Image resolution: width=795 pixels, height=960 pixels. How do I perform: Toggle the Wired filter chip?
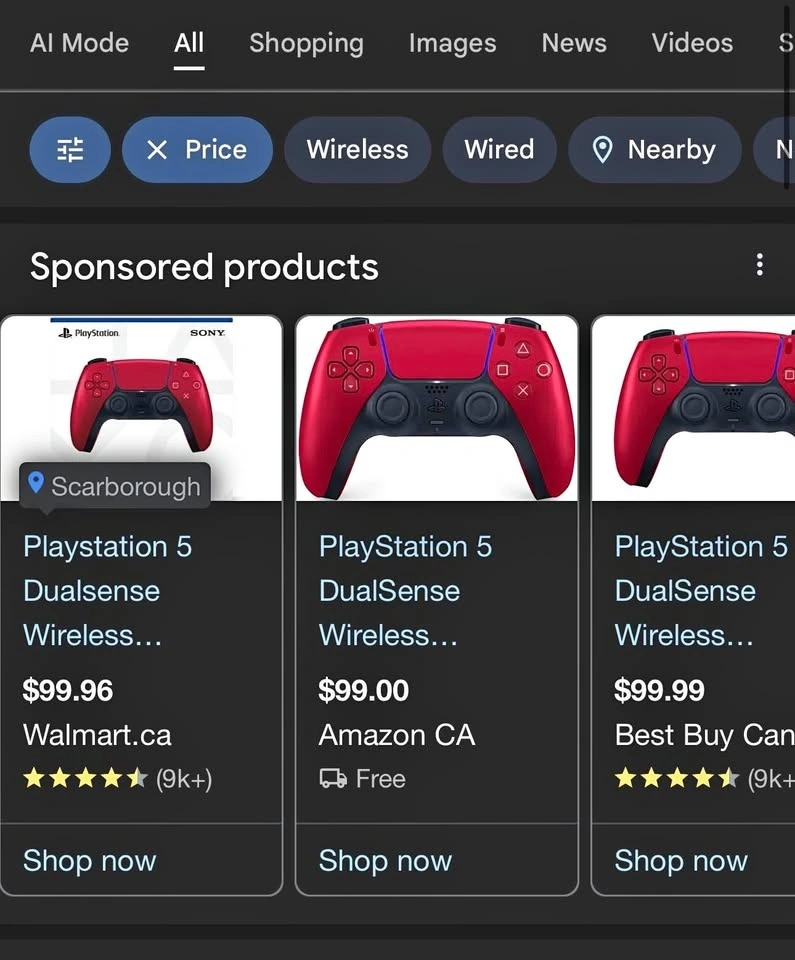click(499, 149)
